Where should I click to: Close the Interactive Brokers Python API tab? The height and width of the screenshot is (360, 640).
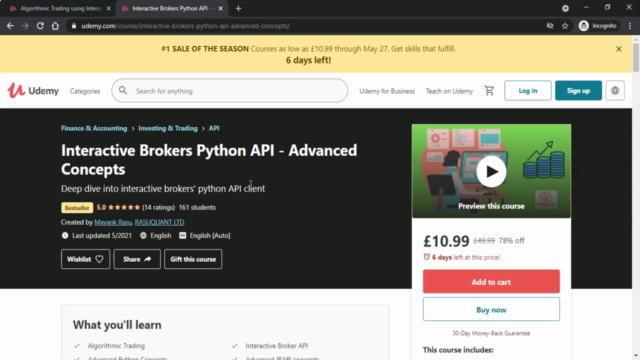click(x=220, y=8)
